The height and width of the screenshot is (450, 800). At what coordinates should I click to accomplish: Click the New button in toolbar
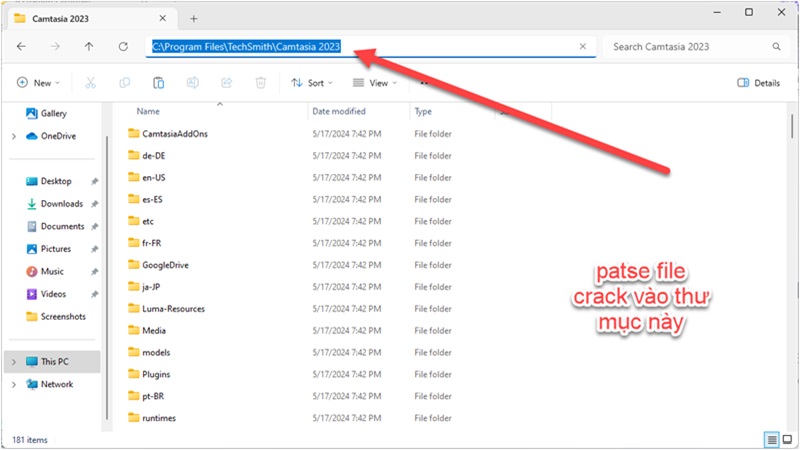[x=39, y=83]
